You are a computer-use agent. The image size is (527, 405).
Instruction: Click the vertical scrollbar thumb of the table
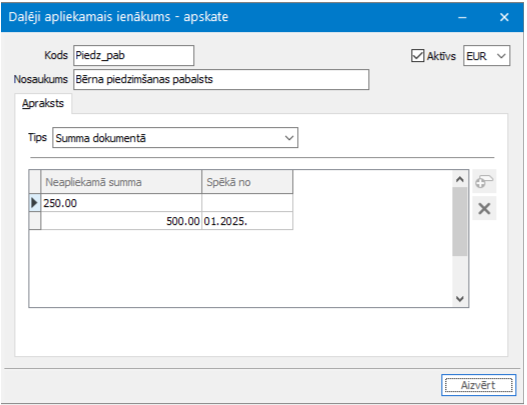click(x=460, y=222)
